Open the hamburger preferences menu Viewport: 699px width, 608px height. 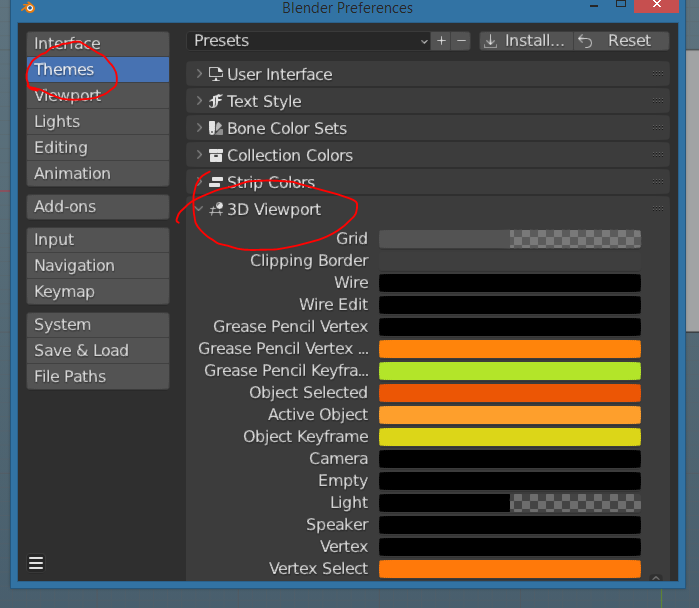(36, 563)
